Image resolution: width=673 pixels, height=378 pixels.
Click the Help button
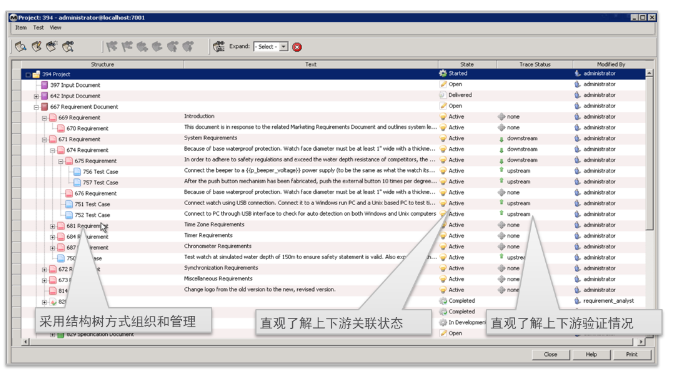(591, 354)
